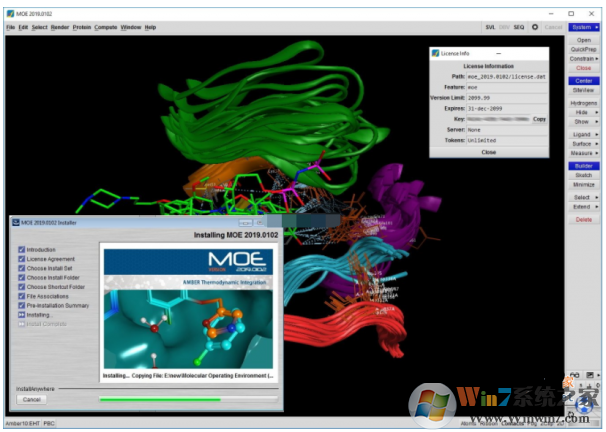The image size is (606, 432).
Task: Open the Sketch tool
Action: [584, 175]
